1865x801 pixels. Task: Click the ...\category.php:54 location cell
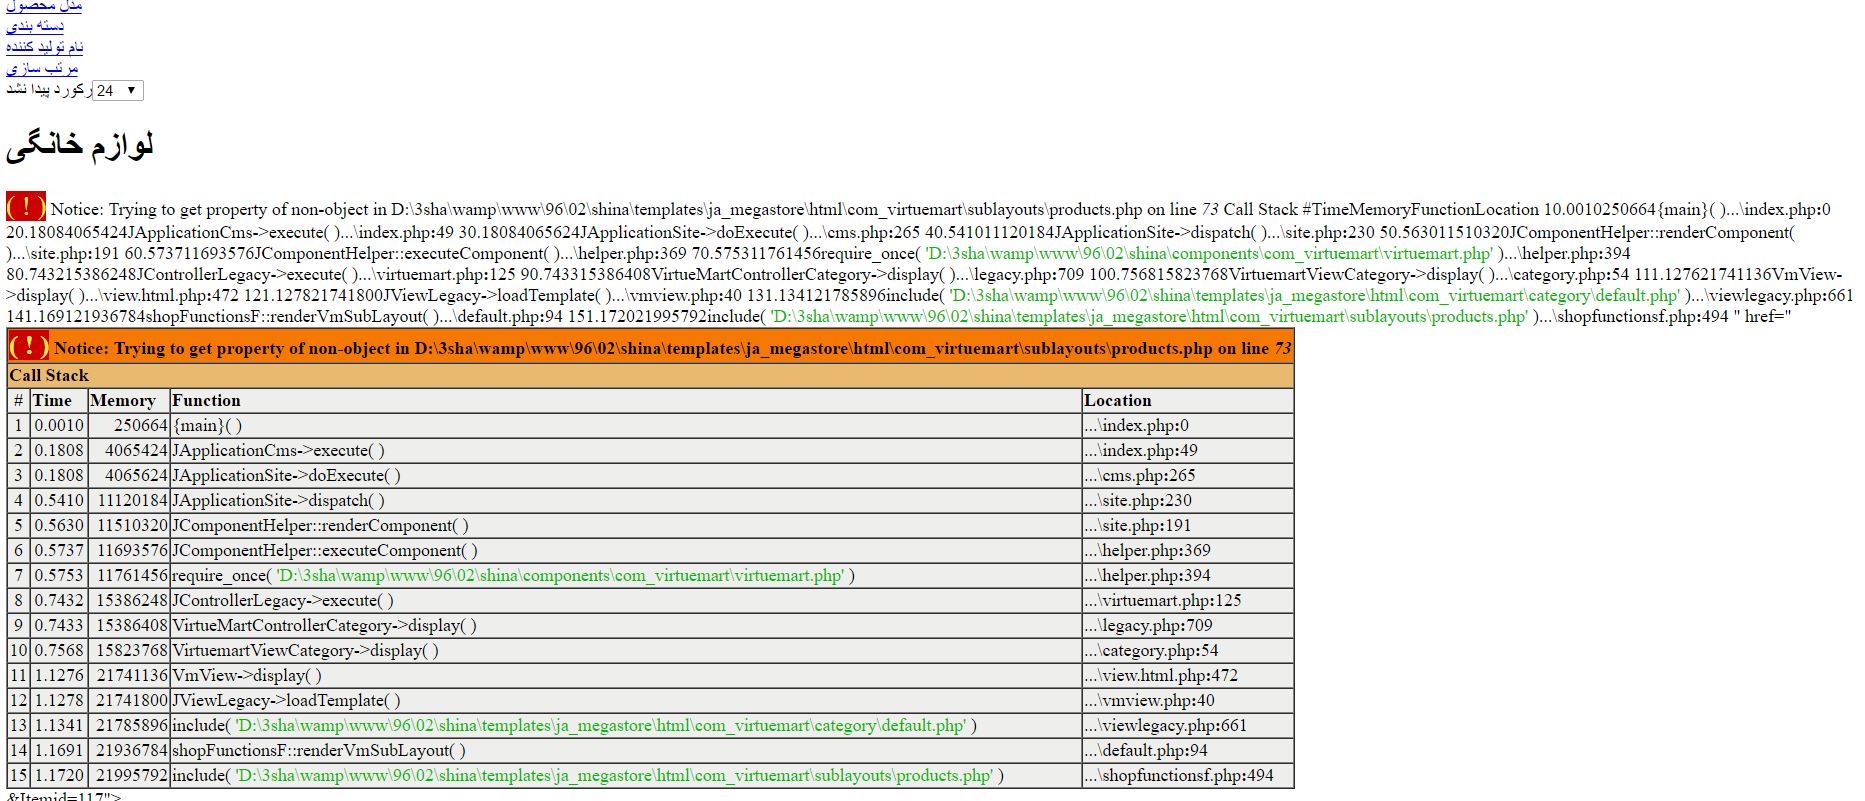pos(1188,650)
